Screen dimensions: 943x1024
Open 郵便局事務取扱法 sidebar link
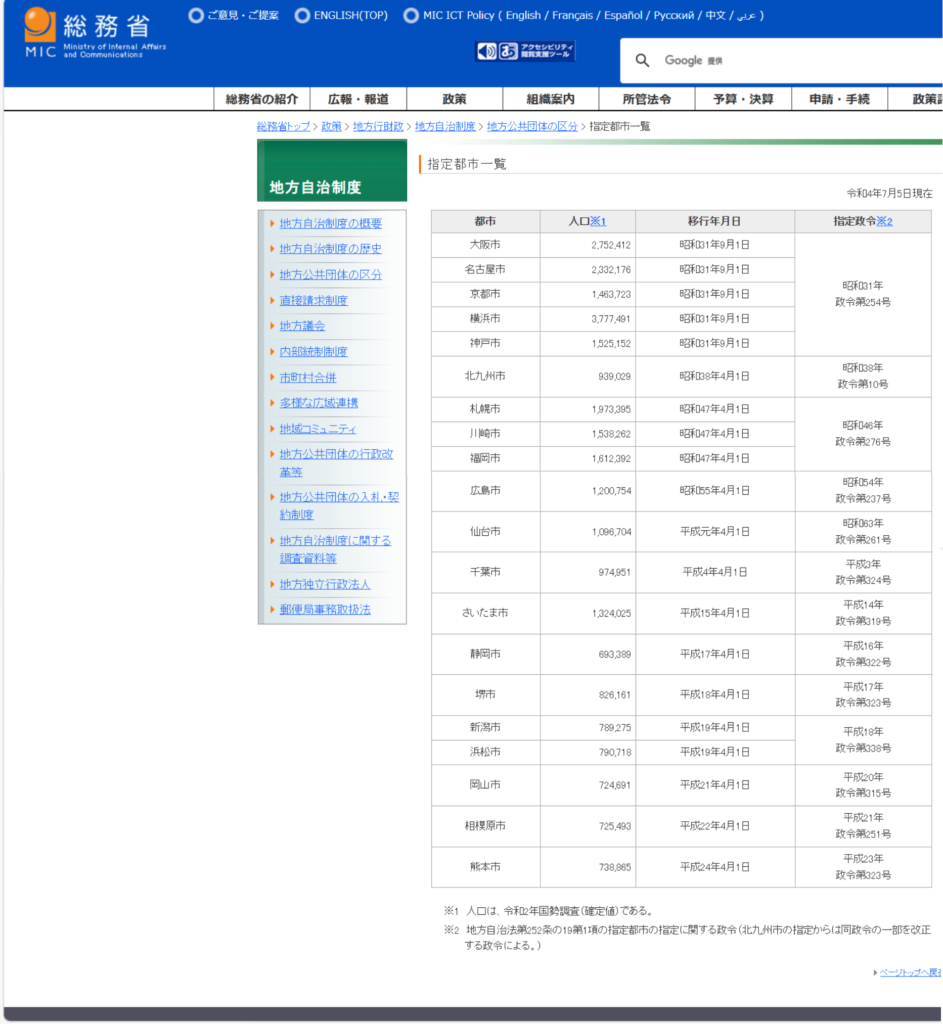pos(325,609)
